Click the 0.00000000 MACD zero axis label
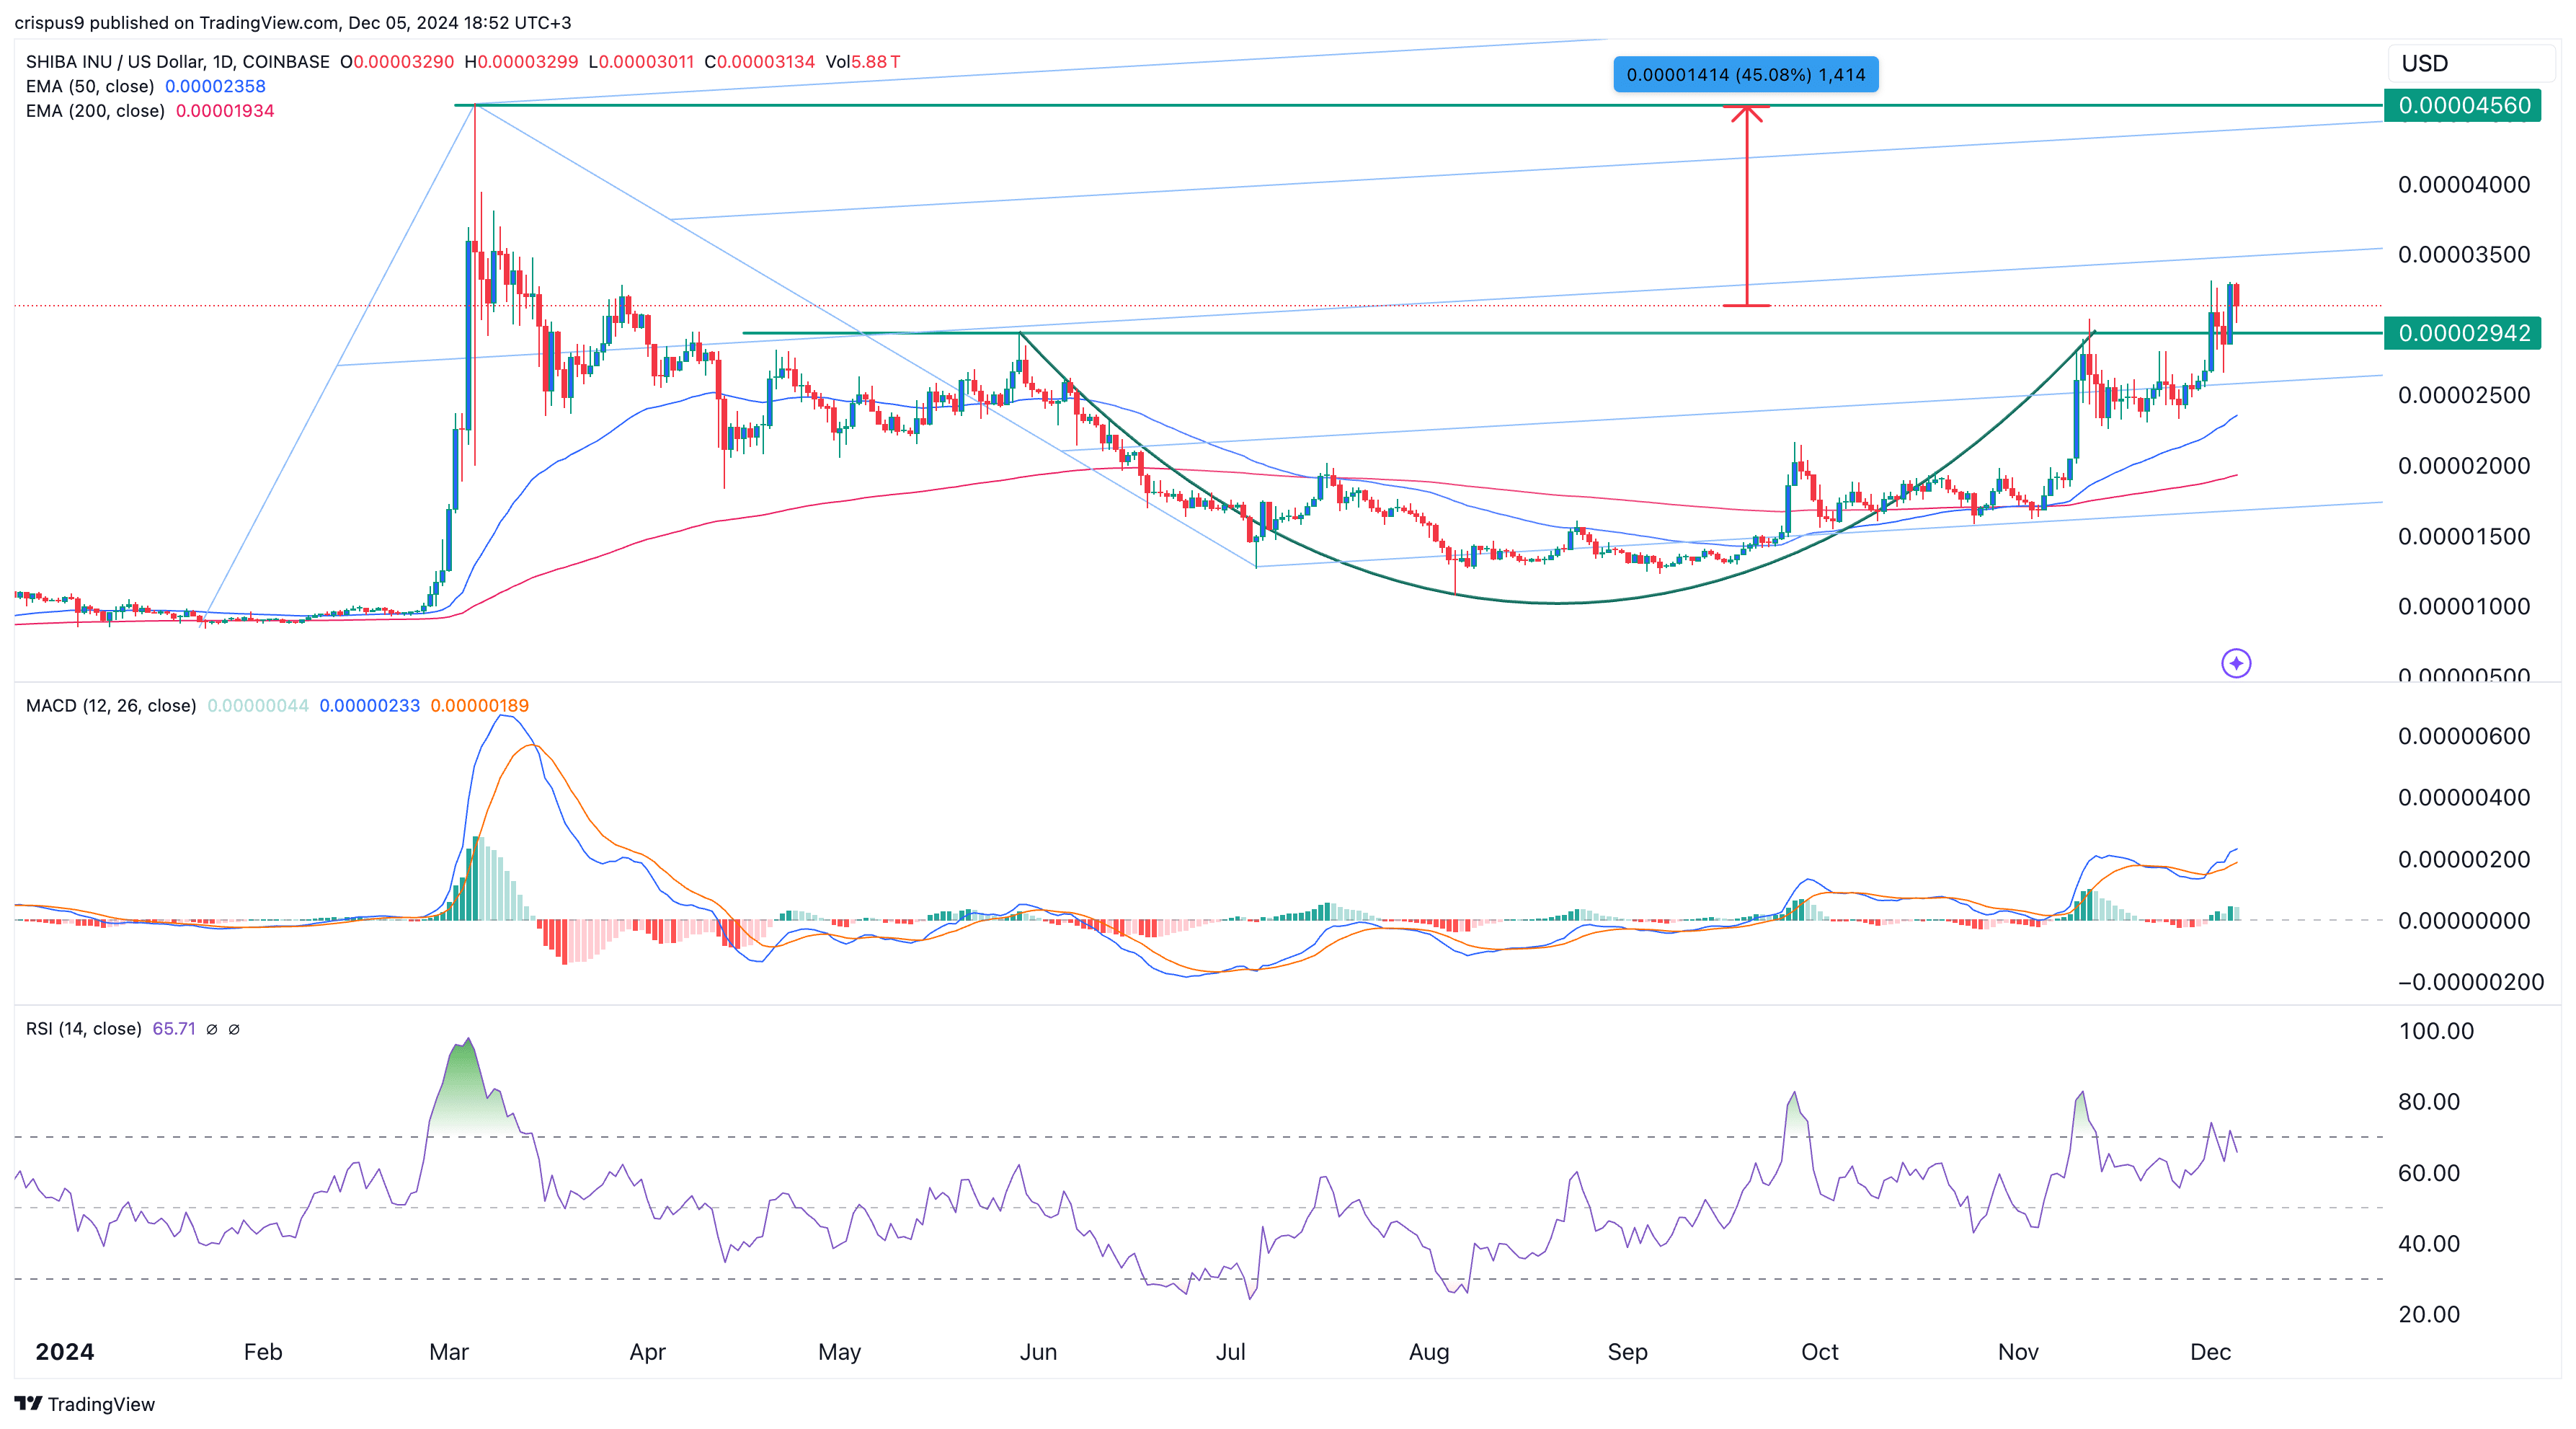Image resolution: width=2576 pixels, height=1429 pixels. (x=2464, y=920)
